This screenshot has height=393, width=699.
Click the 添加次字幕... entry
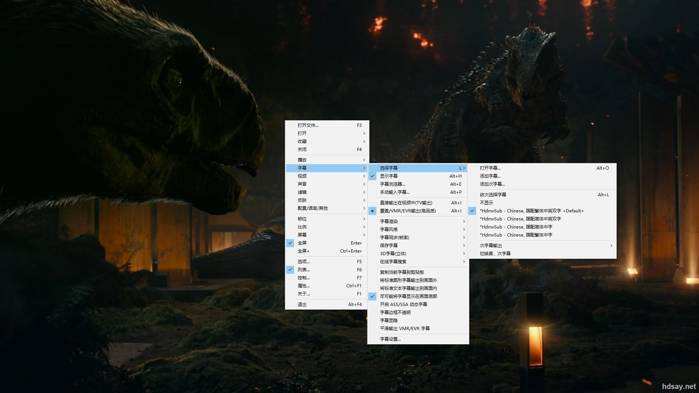coord(542,184)
